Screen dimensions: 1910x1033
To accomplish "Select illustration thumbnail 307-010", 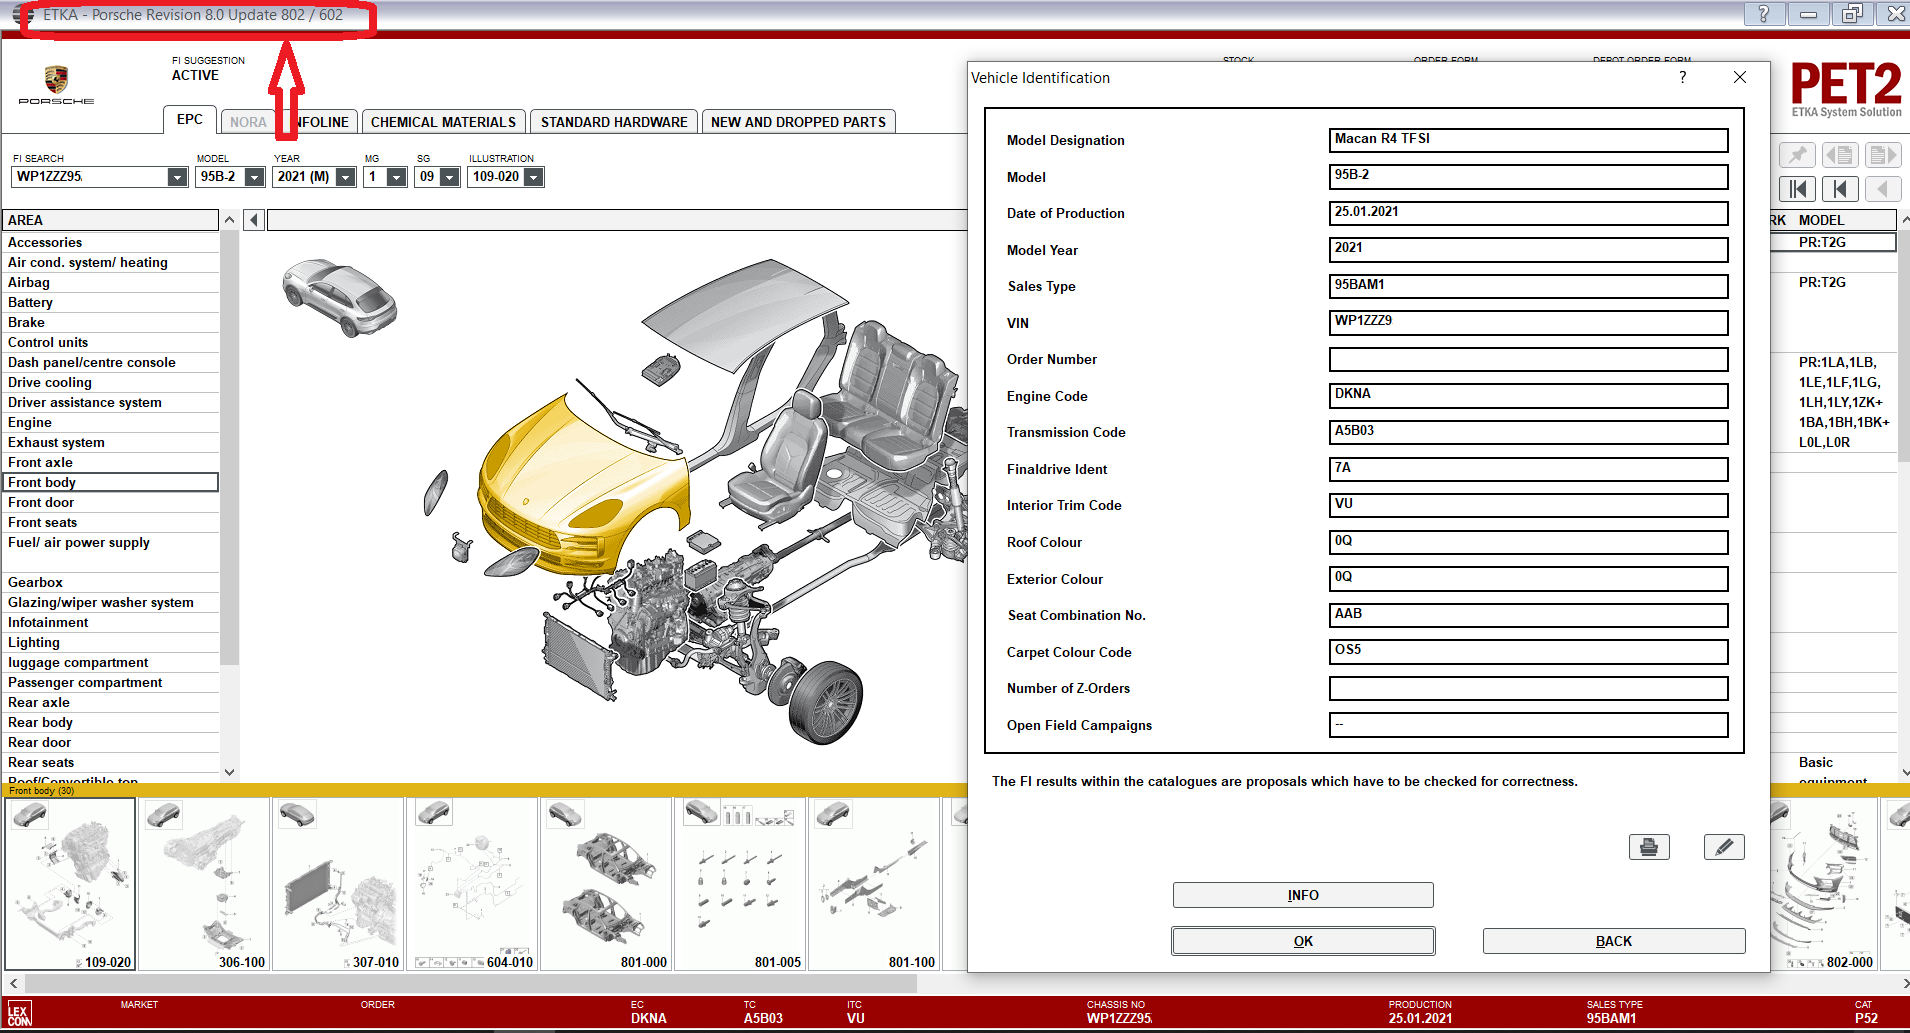I will pos(338,884).
